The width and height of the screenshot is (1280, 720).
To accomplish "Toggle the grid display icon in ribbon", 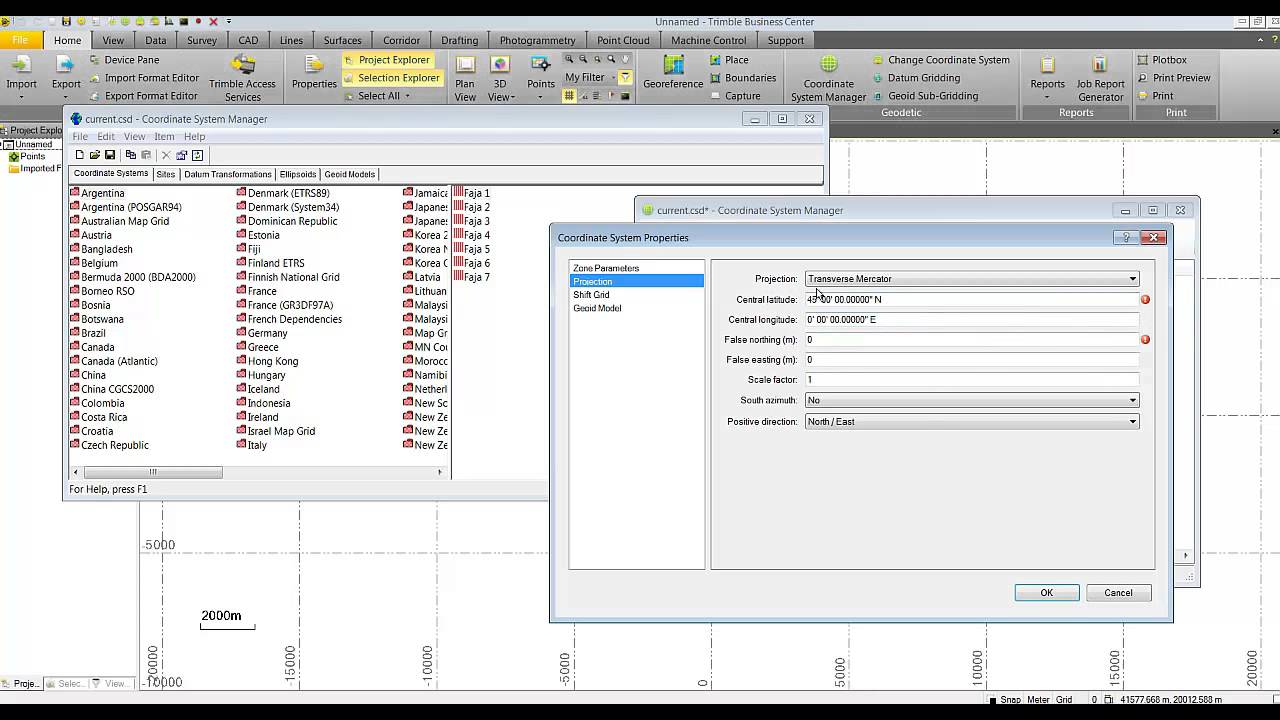I will (569, 96).
